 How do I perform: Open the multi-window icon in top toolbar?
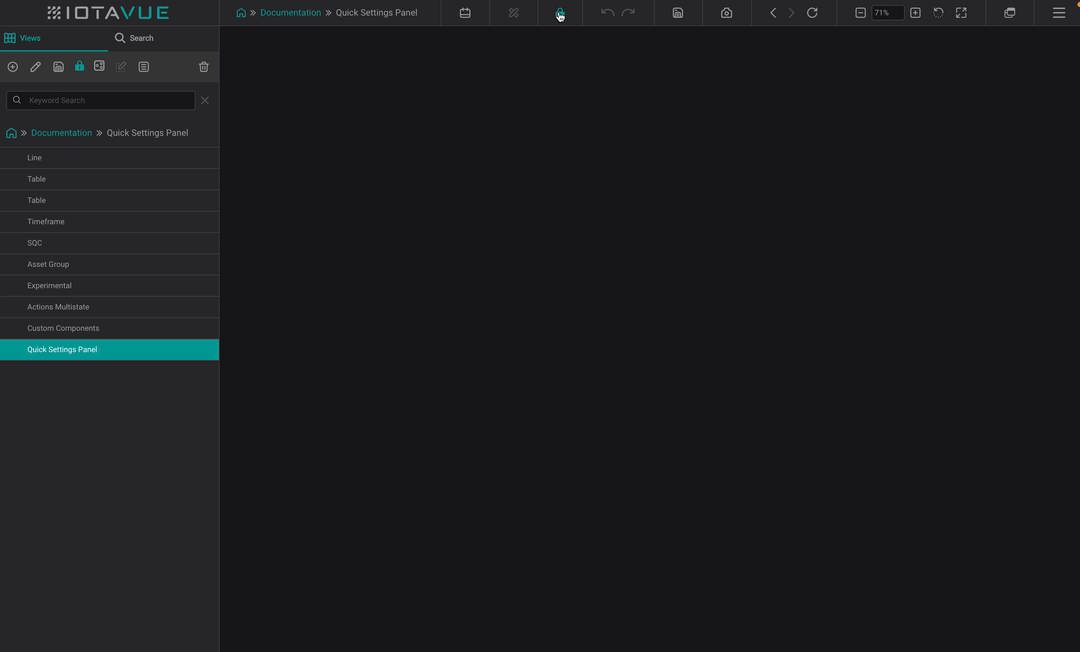click(1010, 12)
